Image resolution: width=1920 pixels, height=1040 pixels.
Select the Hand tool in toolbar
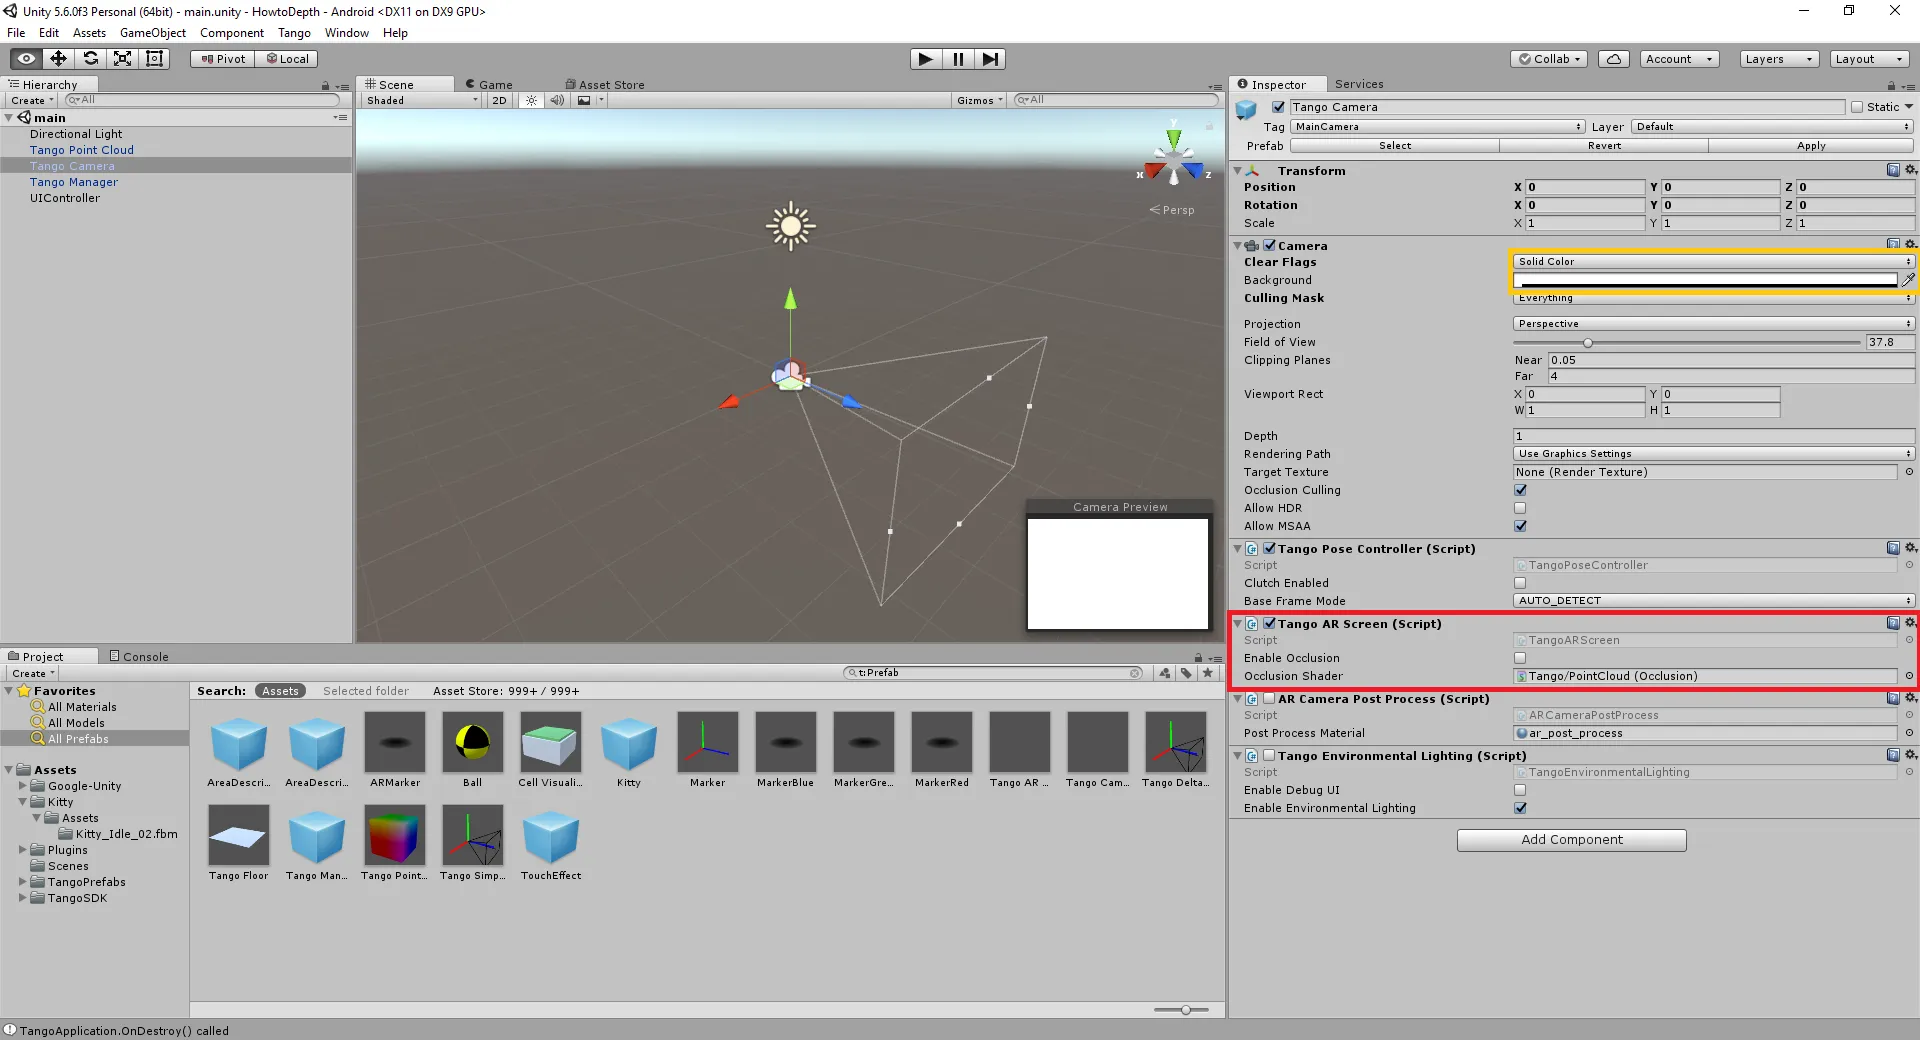coord(26,59)
